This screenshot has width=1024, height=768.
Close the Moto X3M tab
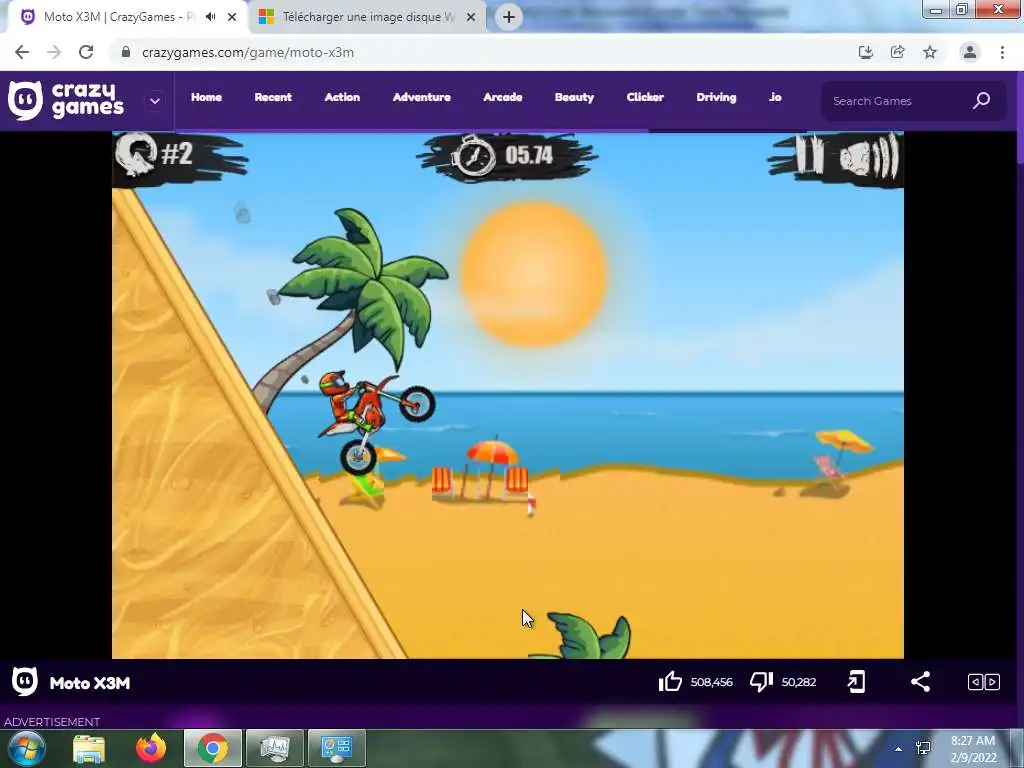pos(232,17)
